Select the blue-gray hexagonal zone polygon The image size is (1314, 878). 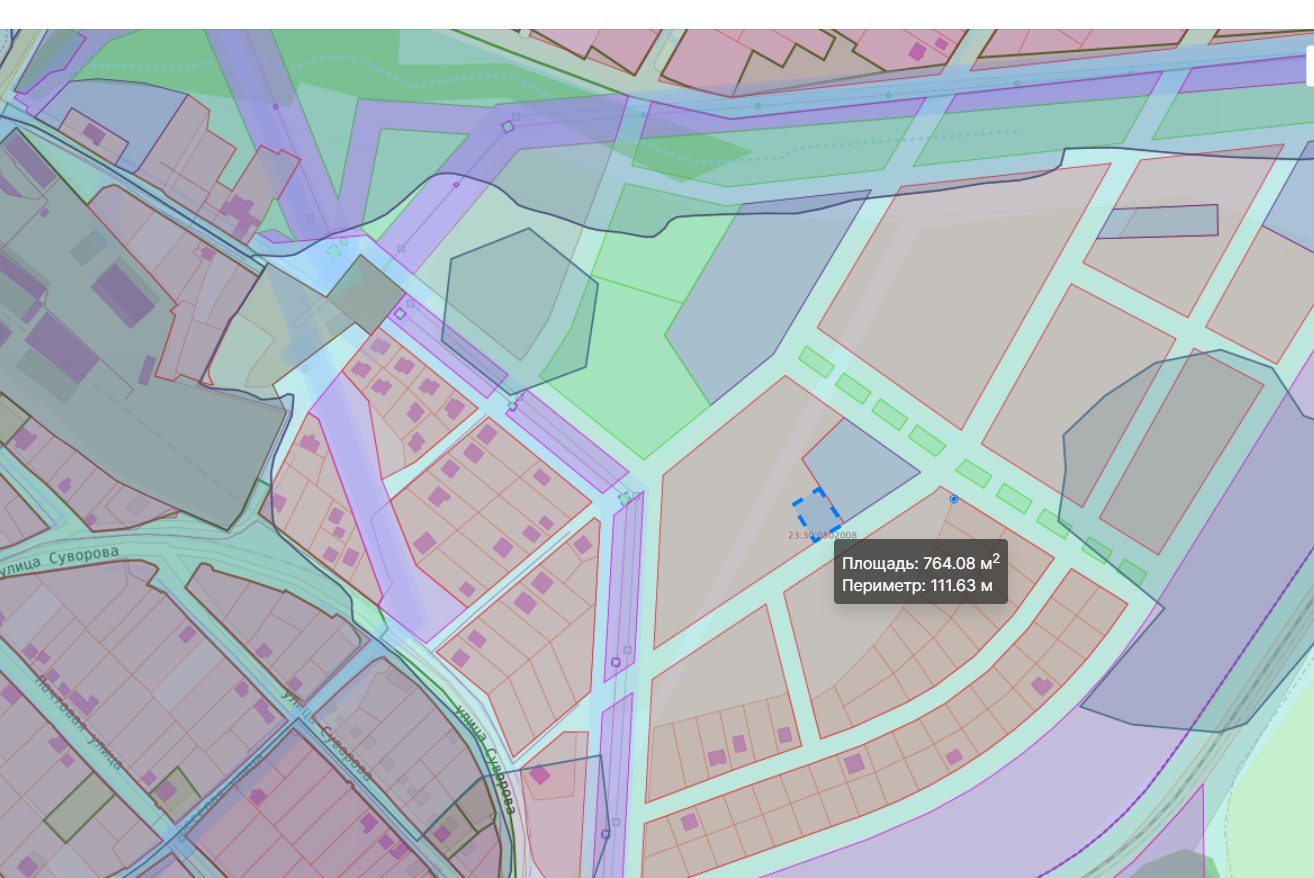coord(520,310)
